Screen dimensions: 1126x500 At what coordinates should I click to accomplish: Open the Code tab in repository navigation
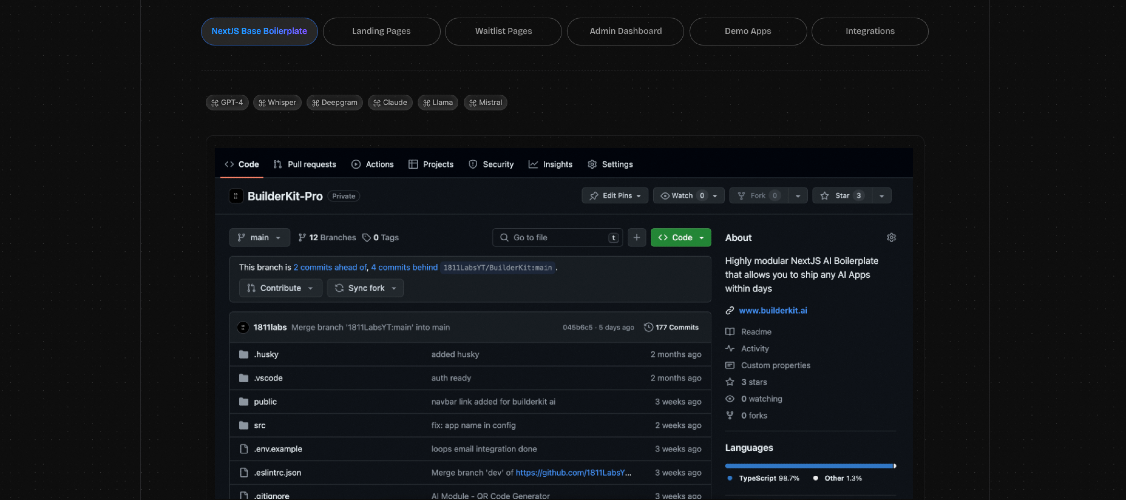[x=242, y=165]
